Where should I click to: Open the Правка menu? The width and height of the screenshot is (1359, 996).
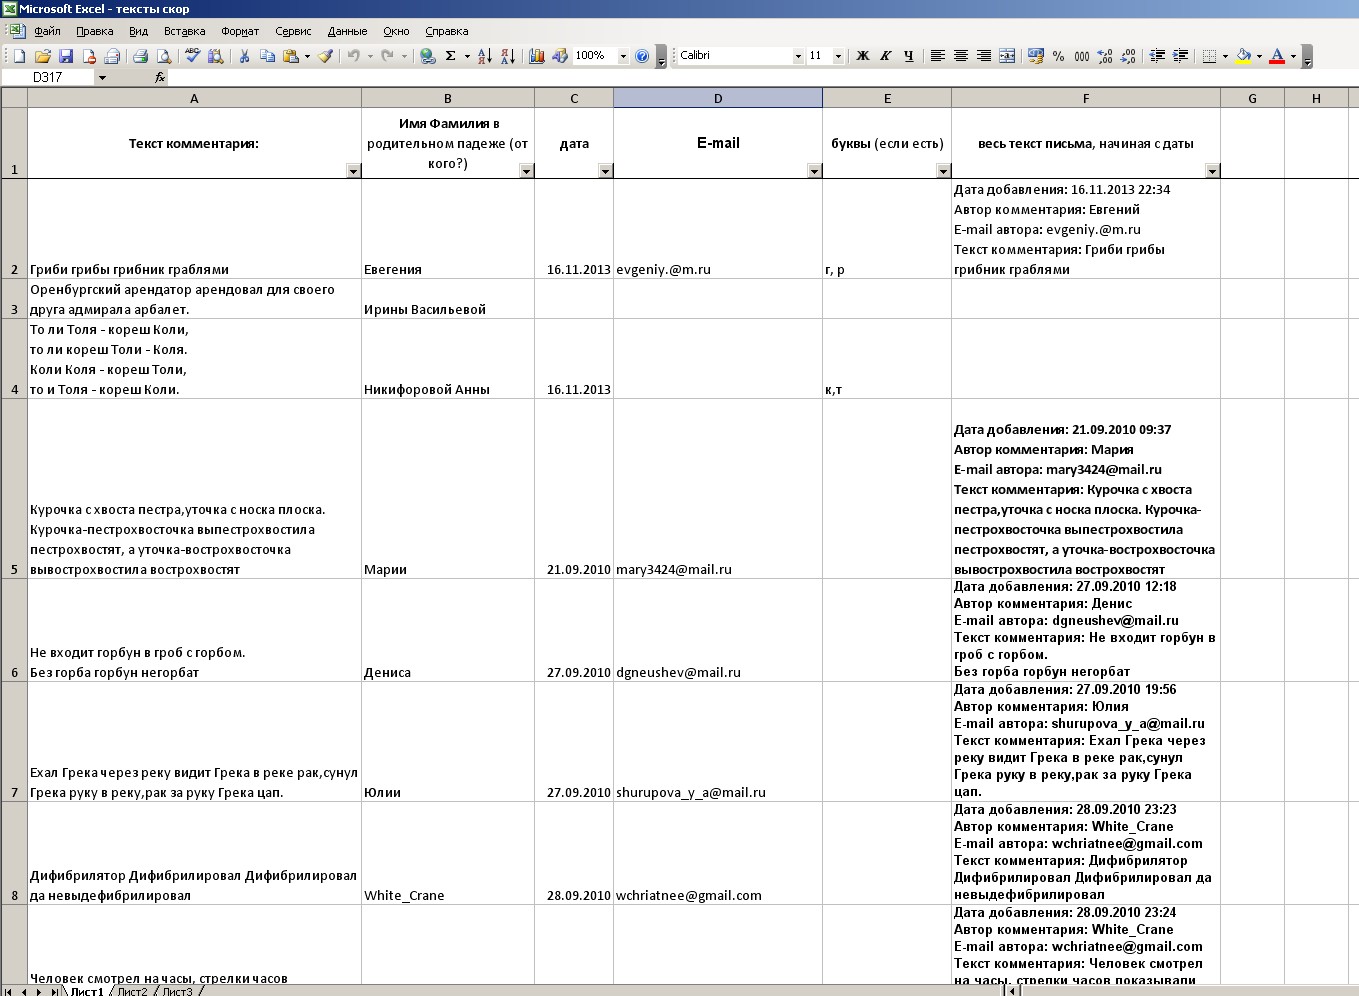pyautogui.click(x=94, y=31)
